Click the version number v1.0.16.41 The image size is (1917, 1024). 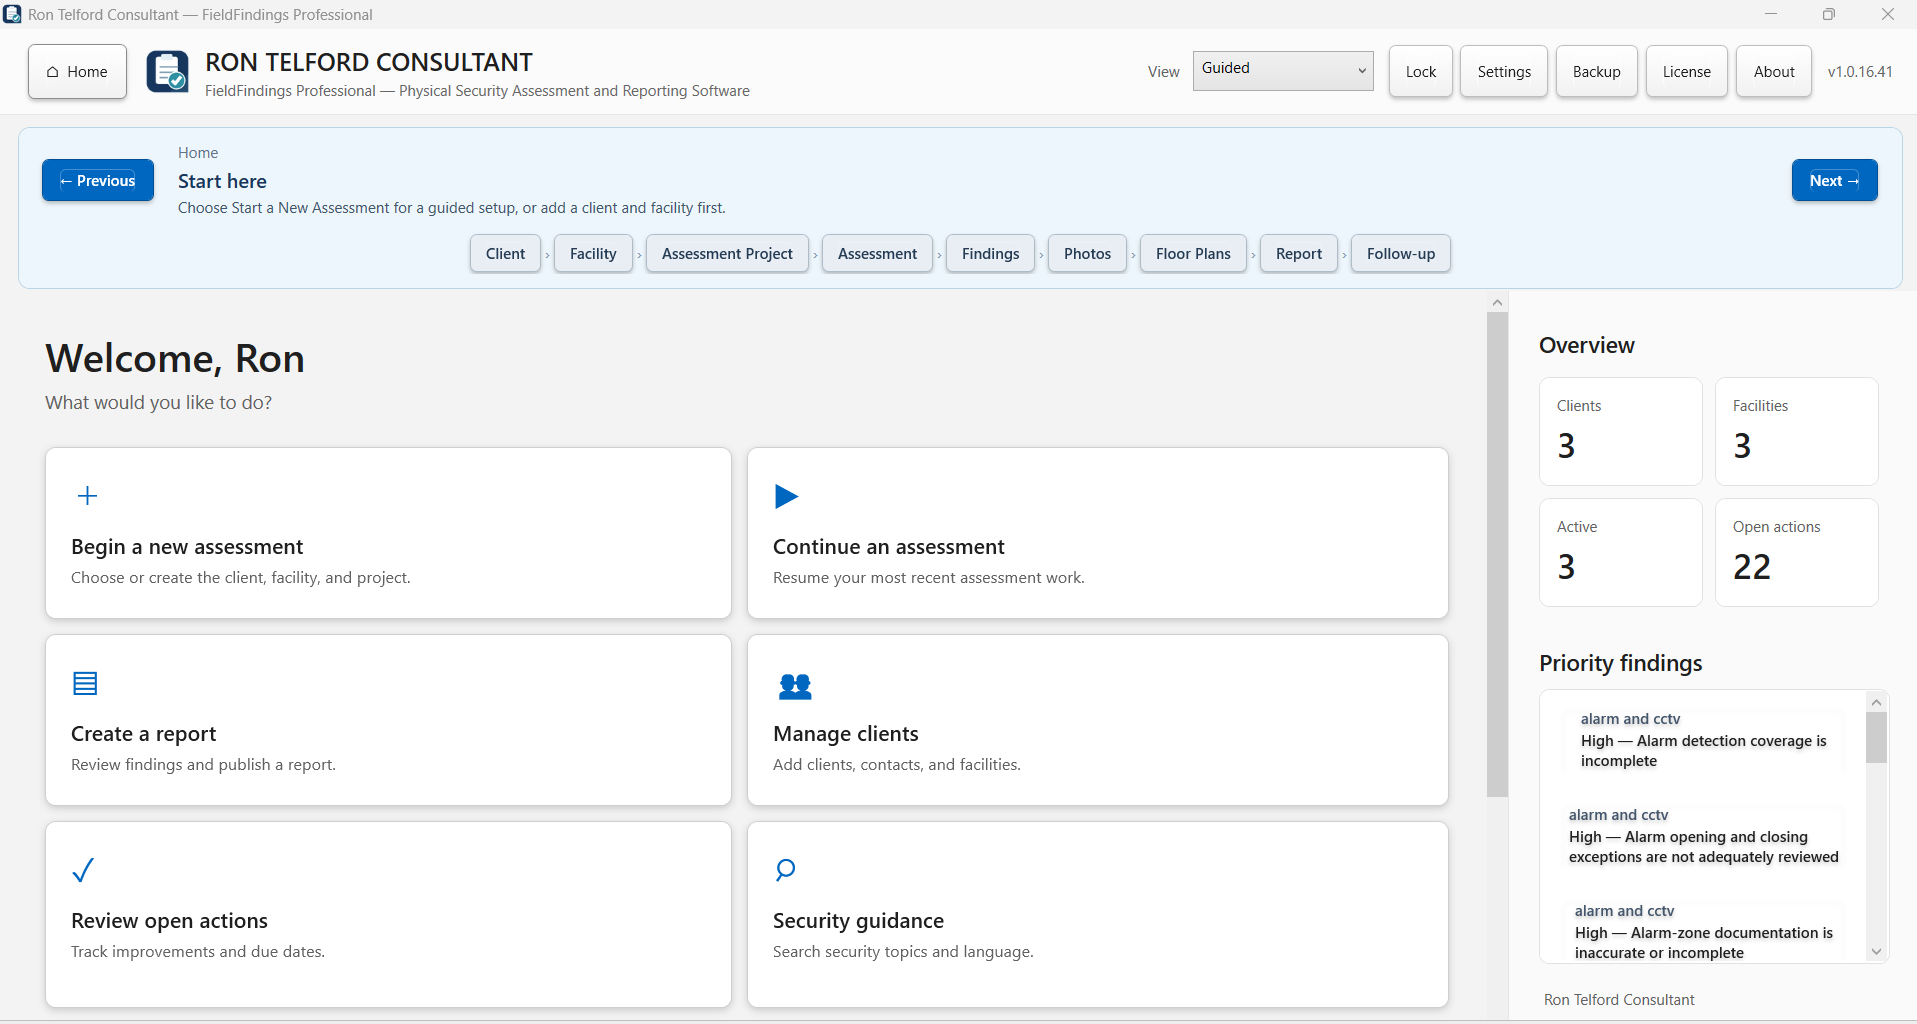1860,72
